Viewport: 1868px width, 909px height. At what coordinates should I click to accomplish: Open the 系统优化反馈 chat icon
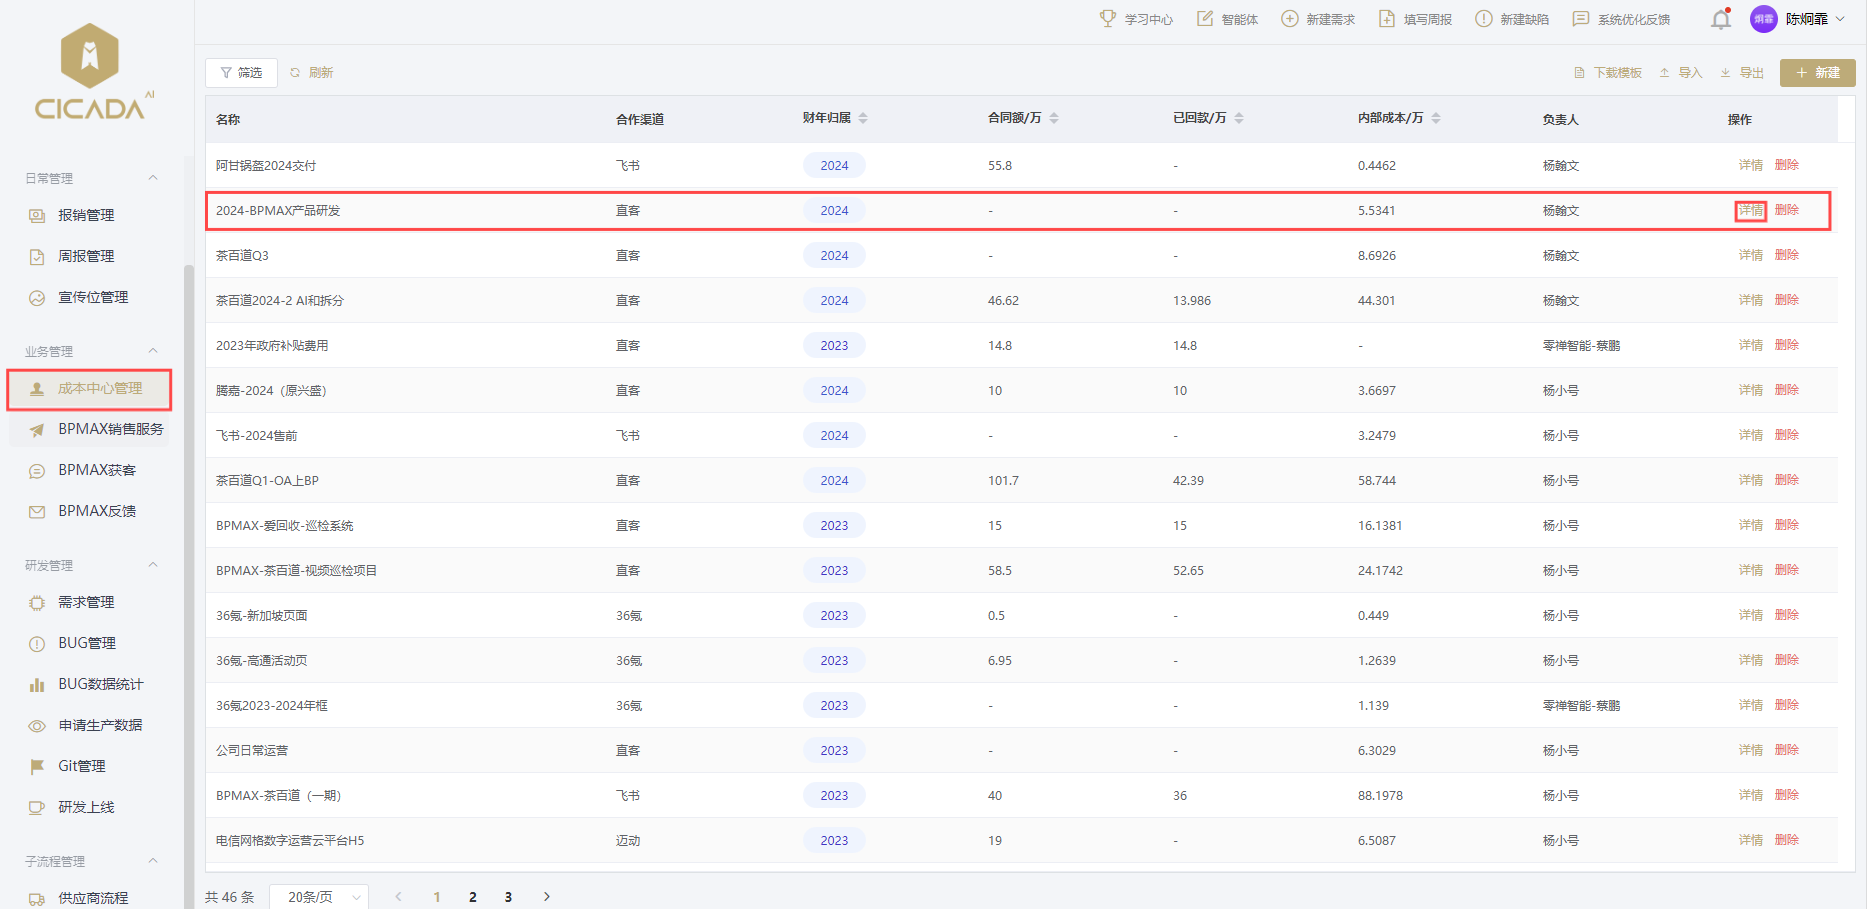pyautogui.click(x=1581, y=18)
